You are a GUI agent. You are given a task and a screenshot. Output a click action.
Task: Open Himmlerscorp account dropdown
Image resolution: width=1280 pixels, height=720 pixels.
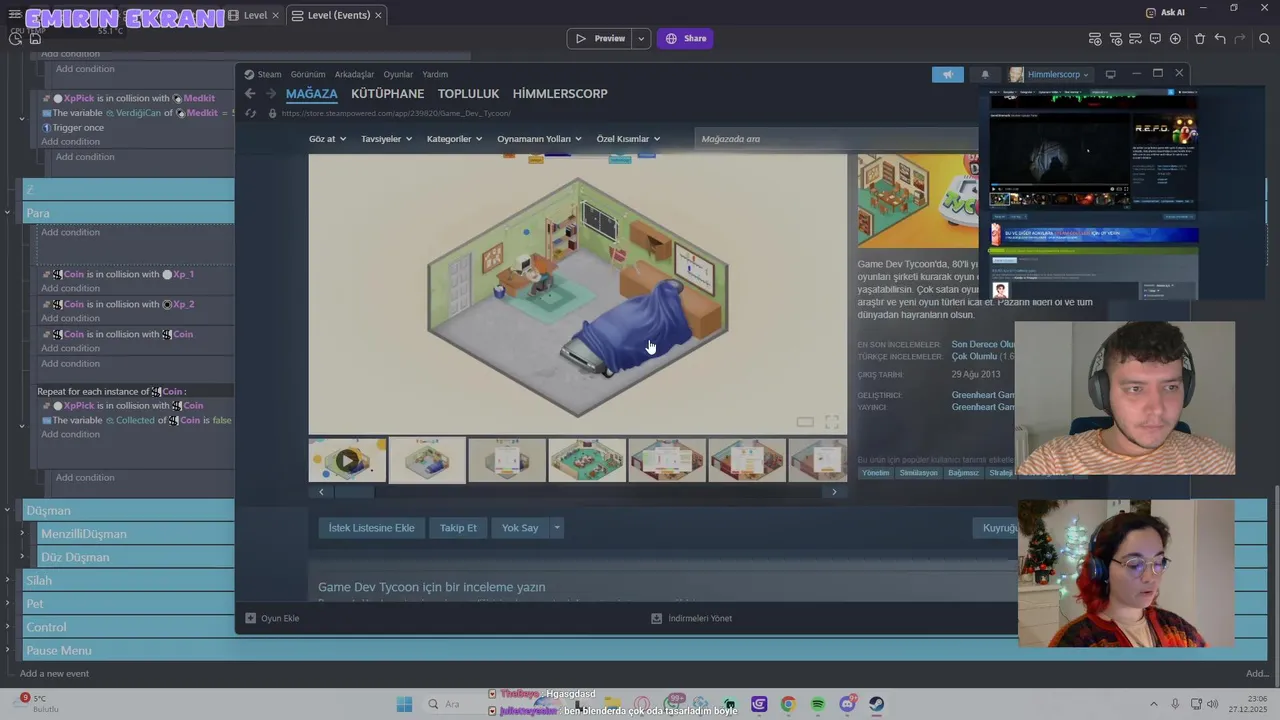pyautogui.click(x=1049, y=74)
